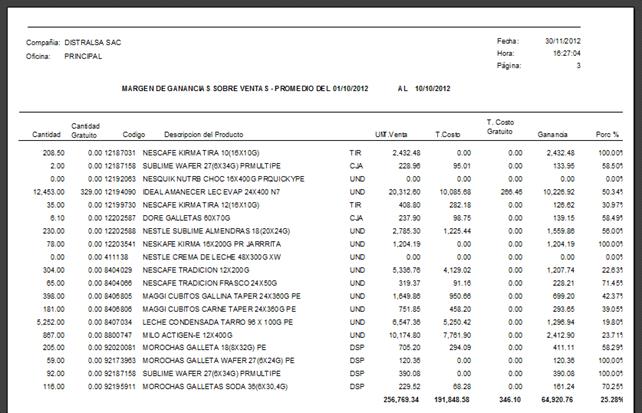Select NESCAFE KIRMA TIRA 10(16X10G) row
Image resolution: width=642 pixels, height=413 pixels.
(x=321, y=153)
